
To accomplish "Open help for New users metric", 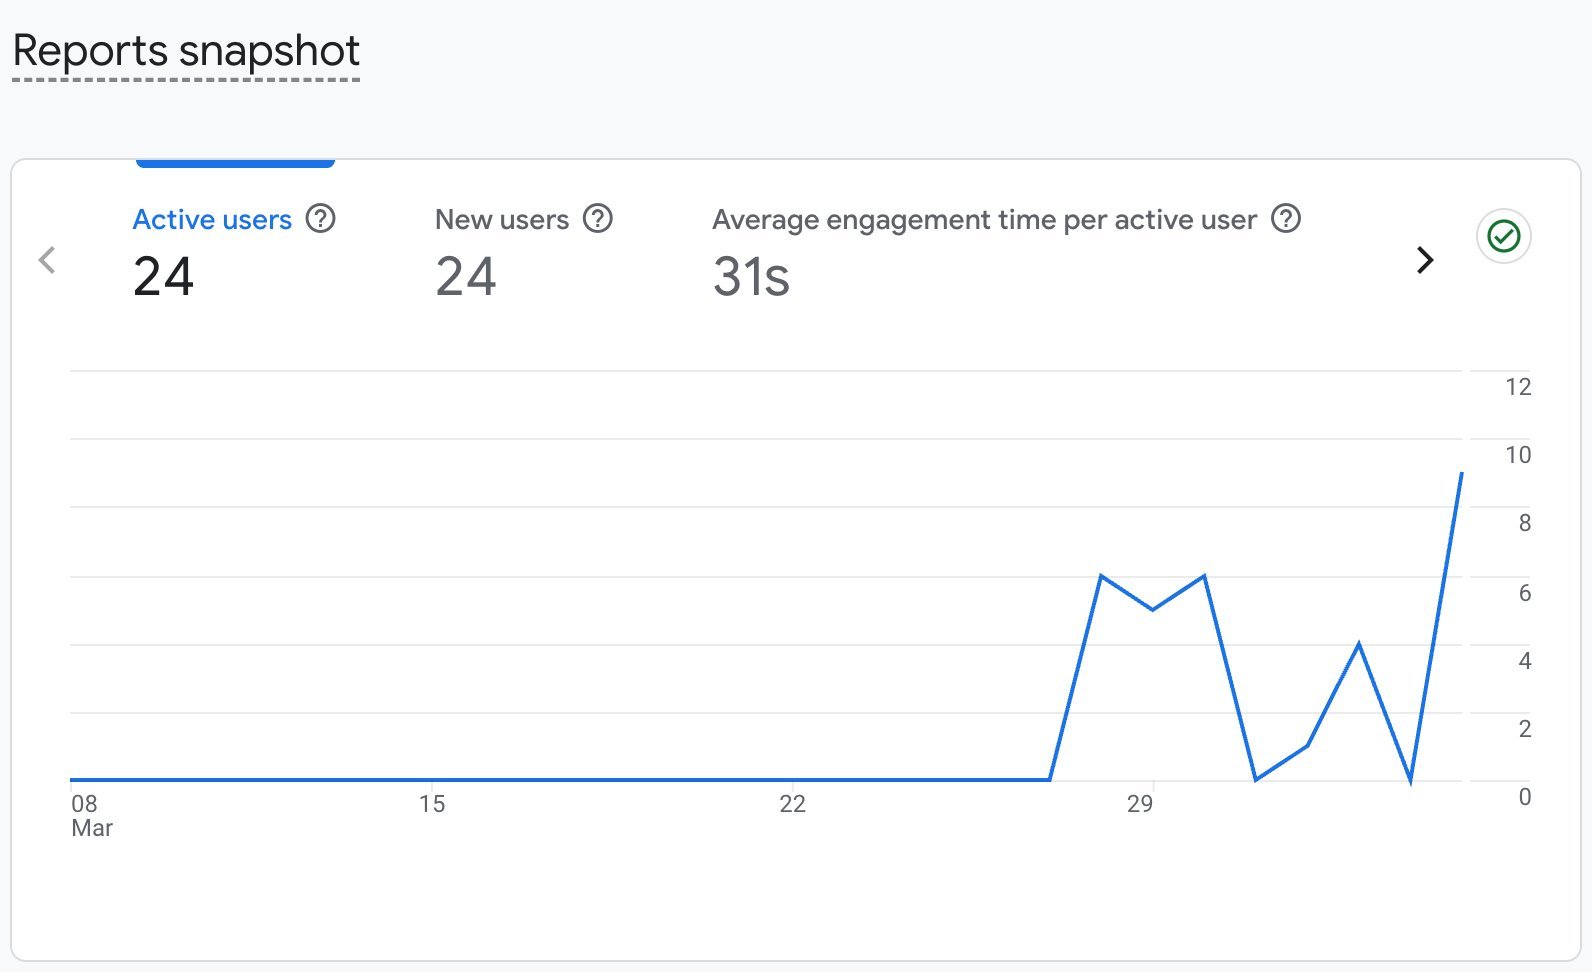I will pos(598,218).
